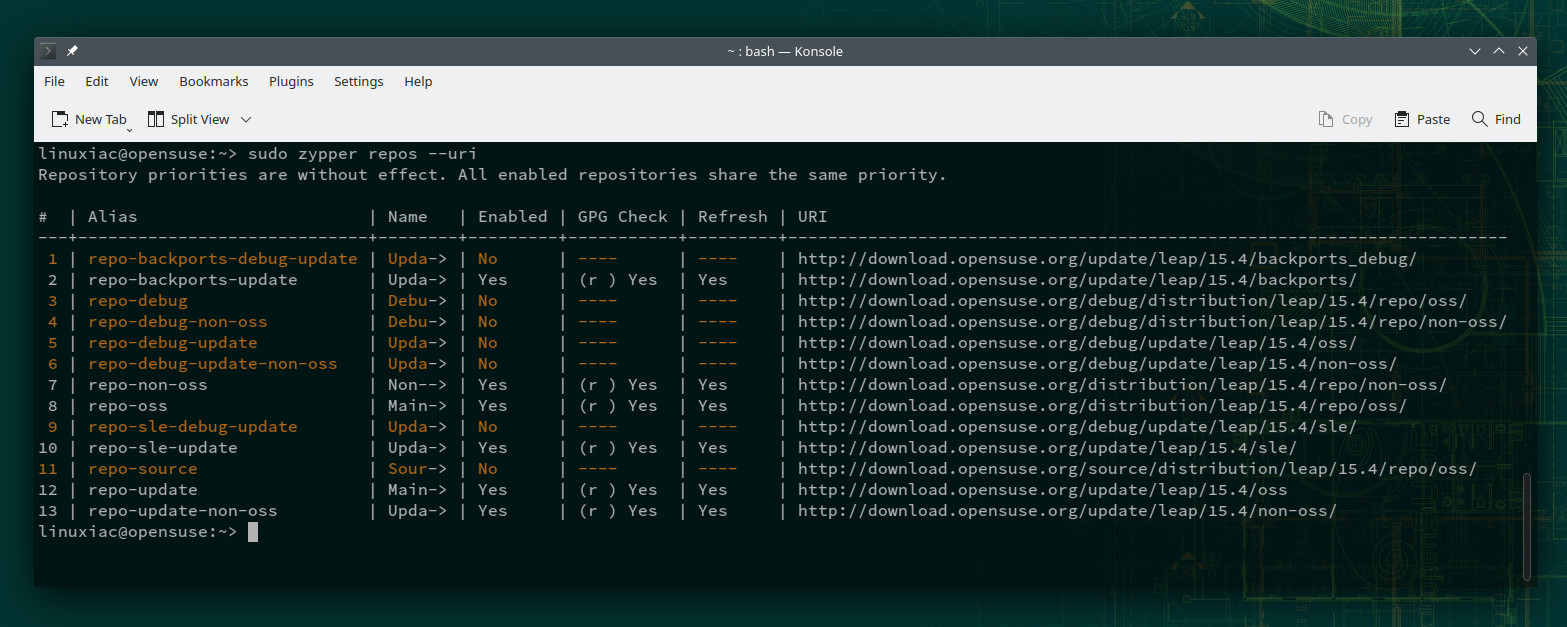Open the Bookmarks menu
The height and width of the screenshot is (627, 1567).
214,81
